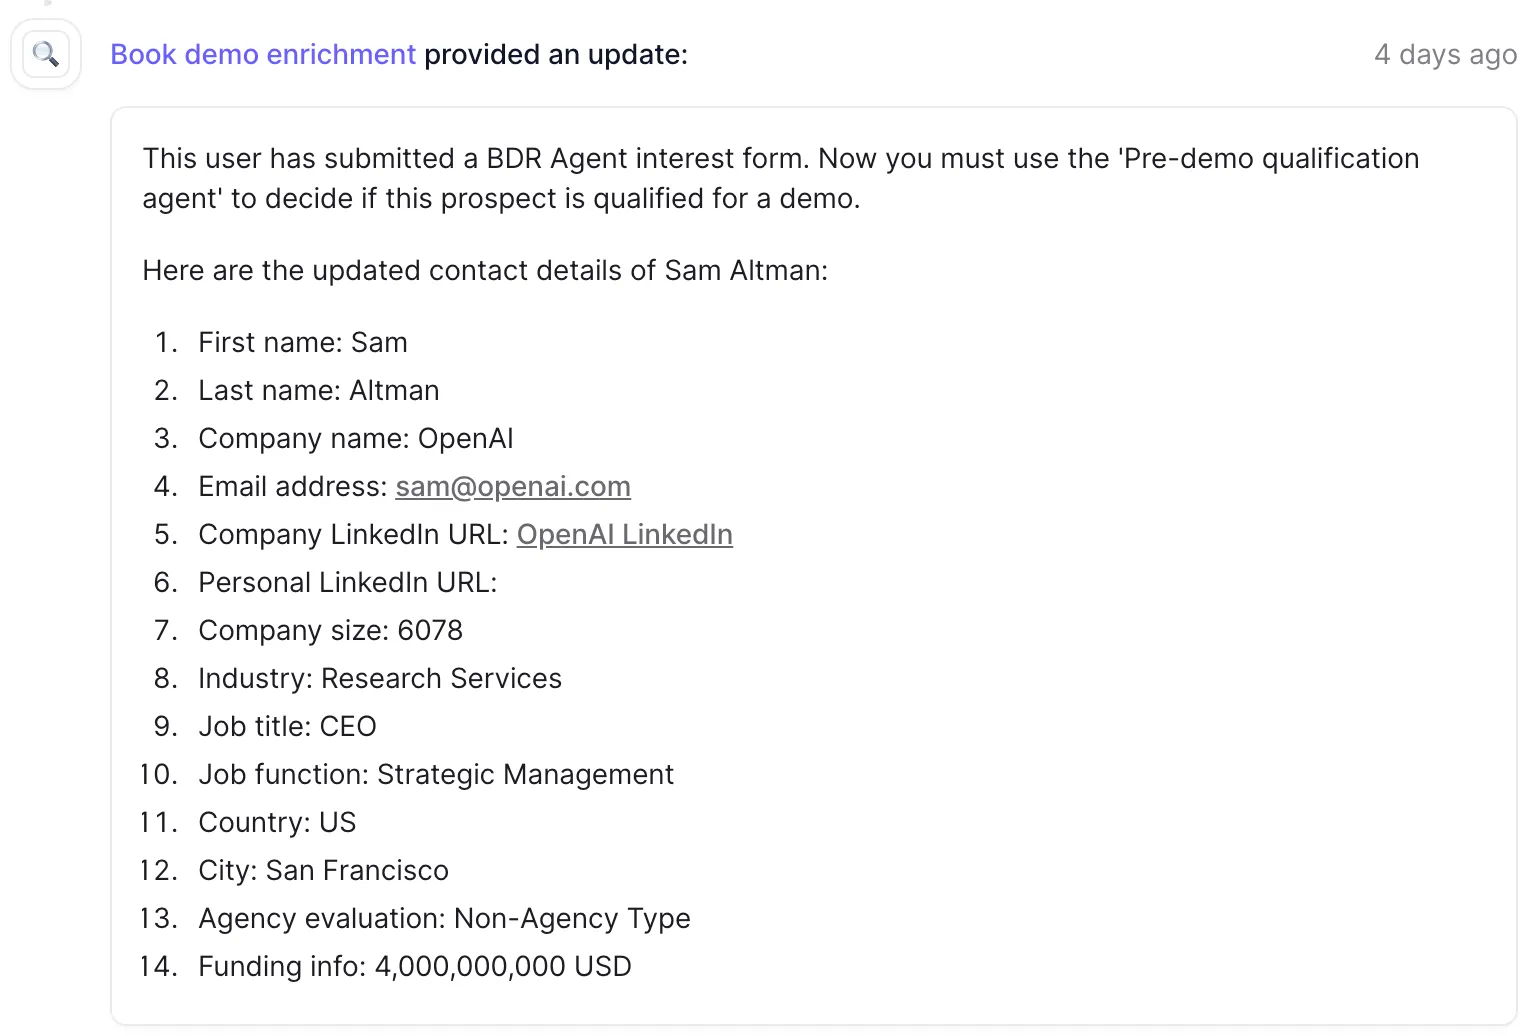The image size is (1528, 1036).
Task: Click the 'First name: Sam' list item
Action: (x=302, y=343)
